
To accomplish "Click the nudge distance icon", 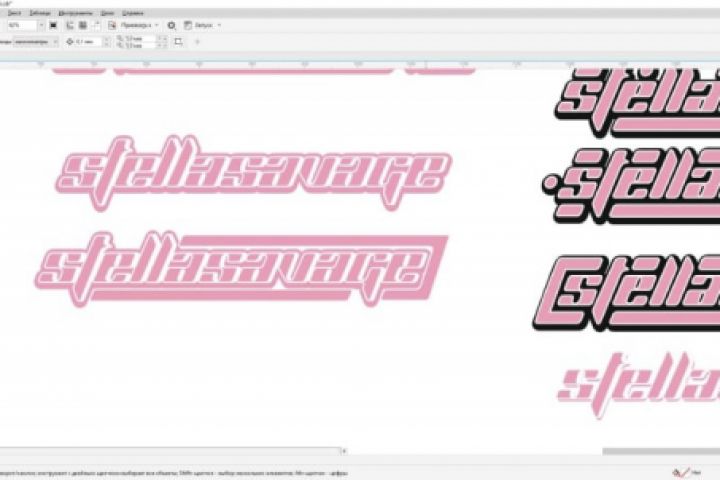I will (70, 42).
